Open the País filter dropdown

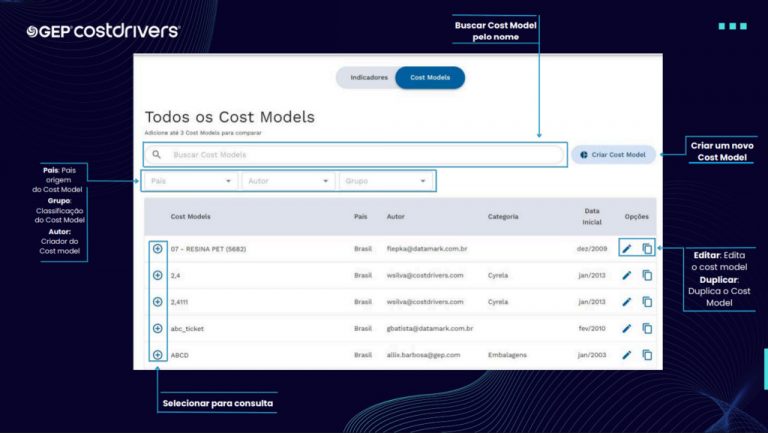tap(191, 181)
